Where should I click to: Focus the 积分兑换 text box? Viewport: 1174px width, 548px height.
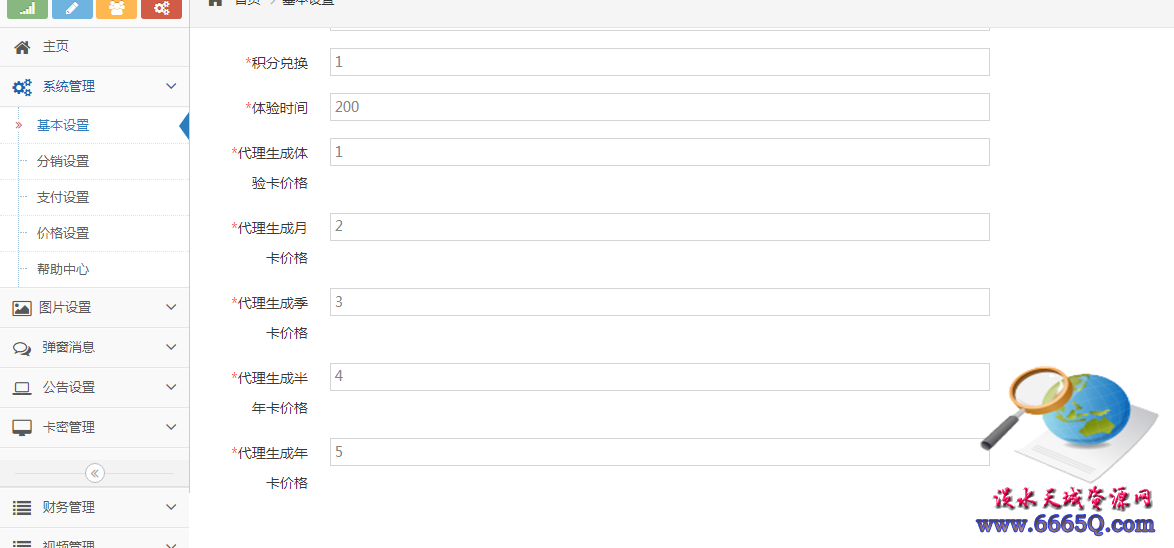pos(660,62)
